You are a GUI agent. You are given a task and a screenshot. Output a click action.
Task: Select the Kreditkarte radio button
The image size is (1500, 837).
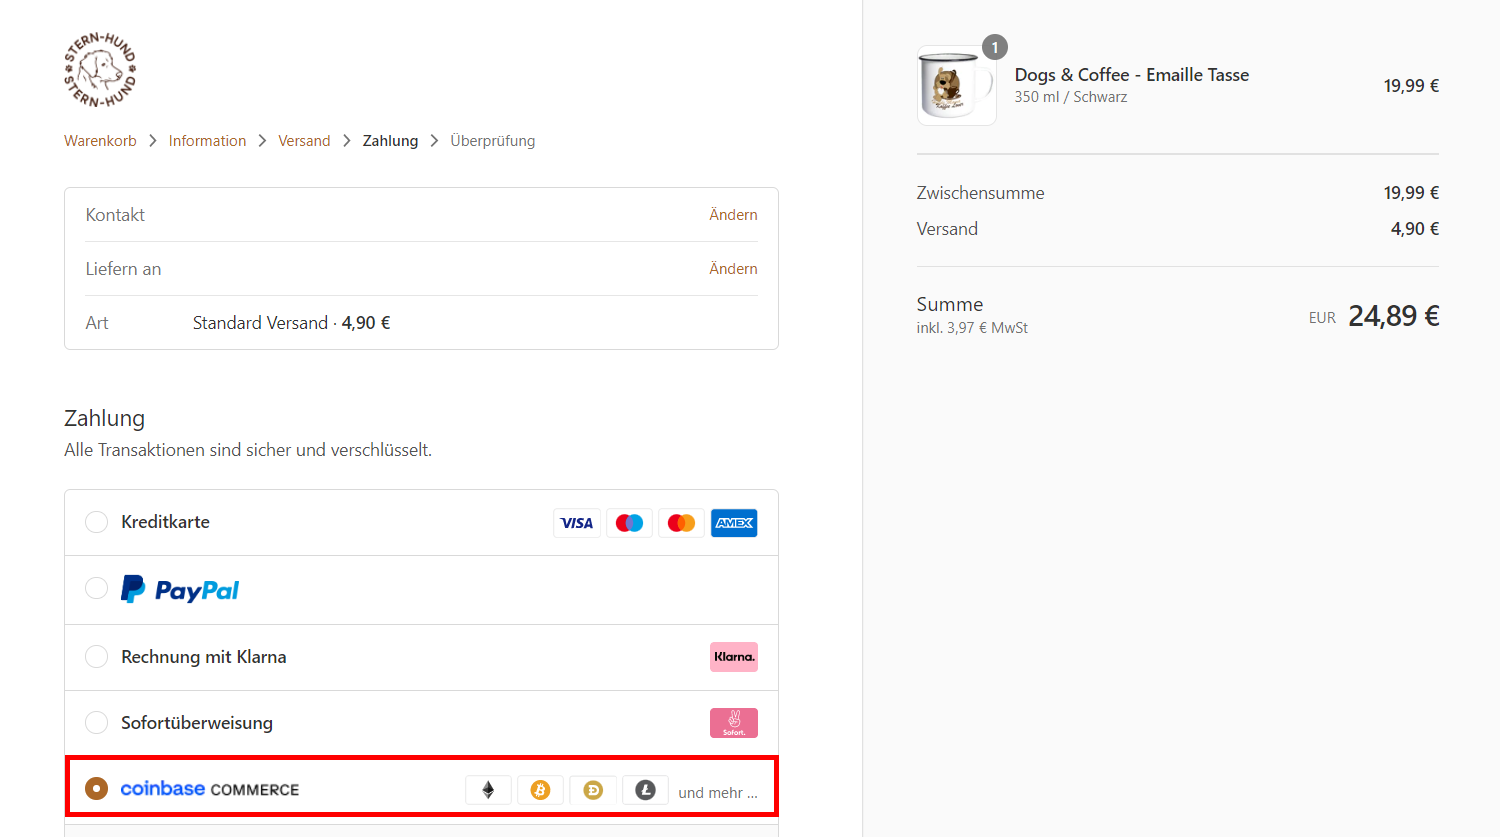pyautogui.click(x=96, y=522)
